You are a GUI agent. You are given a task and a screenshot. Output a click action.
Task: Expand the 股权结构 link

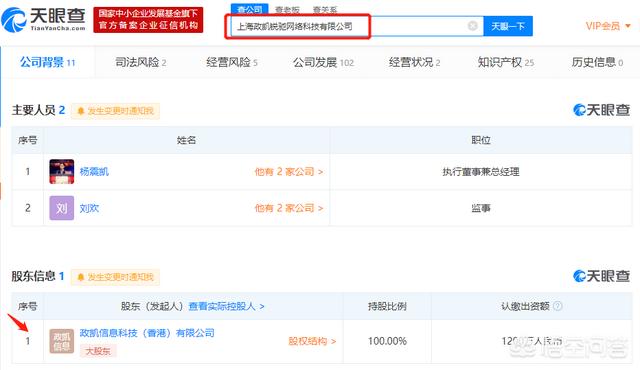pyautogui.click(x=312, y=341)
